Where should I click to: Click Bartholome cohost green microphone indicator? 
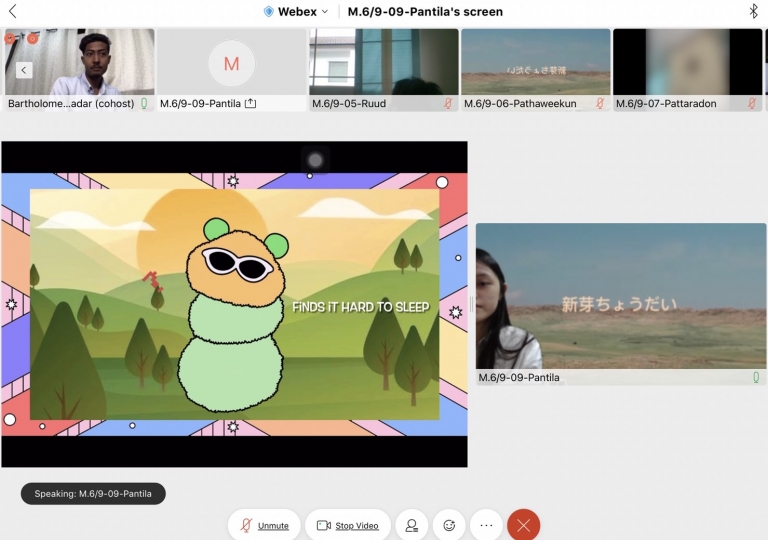144,103
